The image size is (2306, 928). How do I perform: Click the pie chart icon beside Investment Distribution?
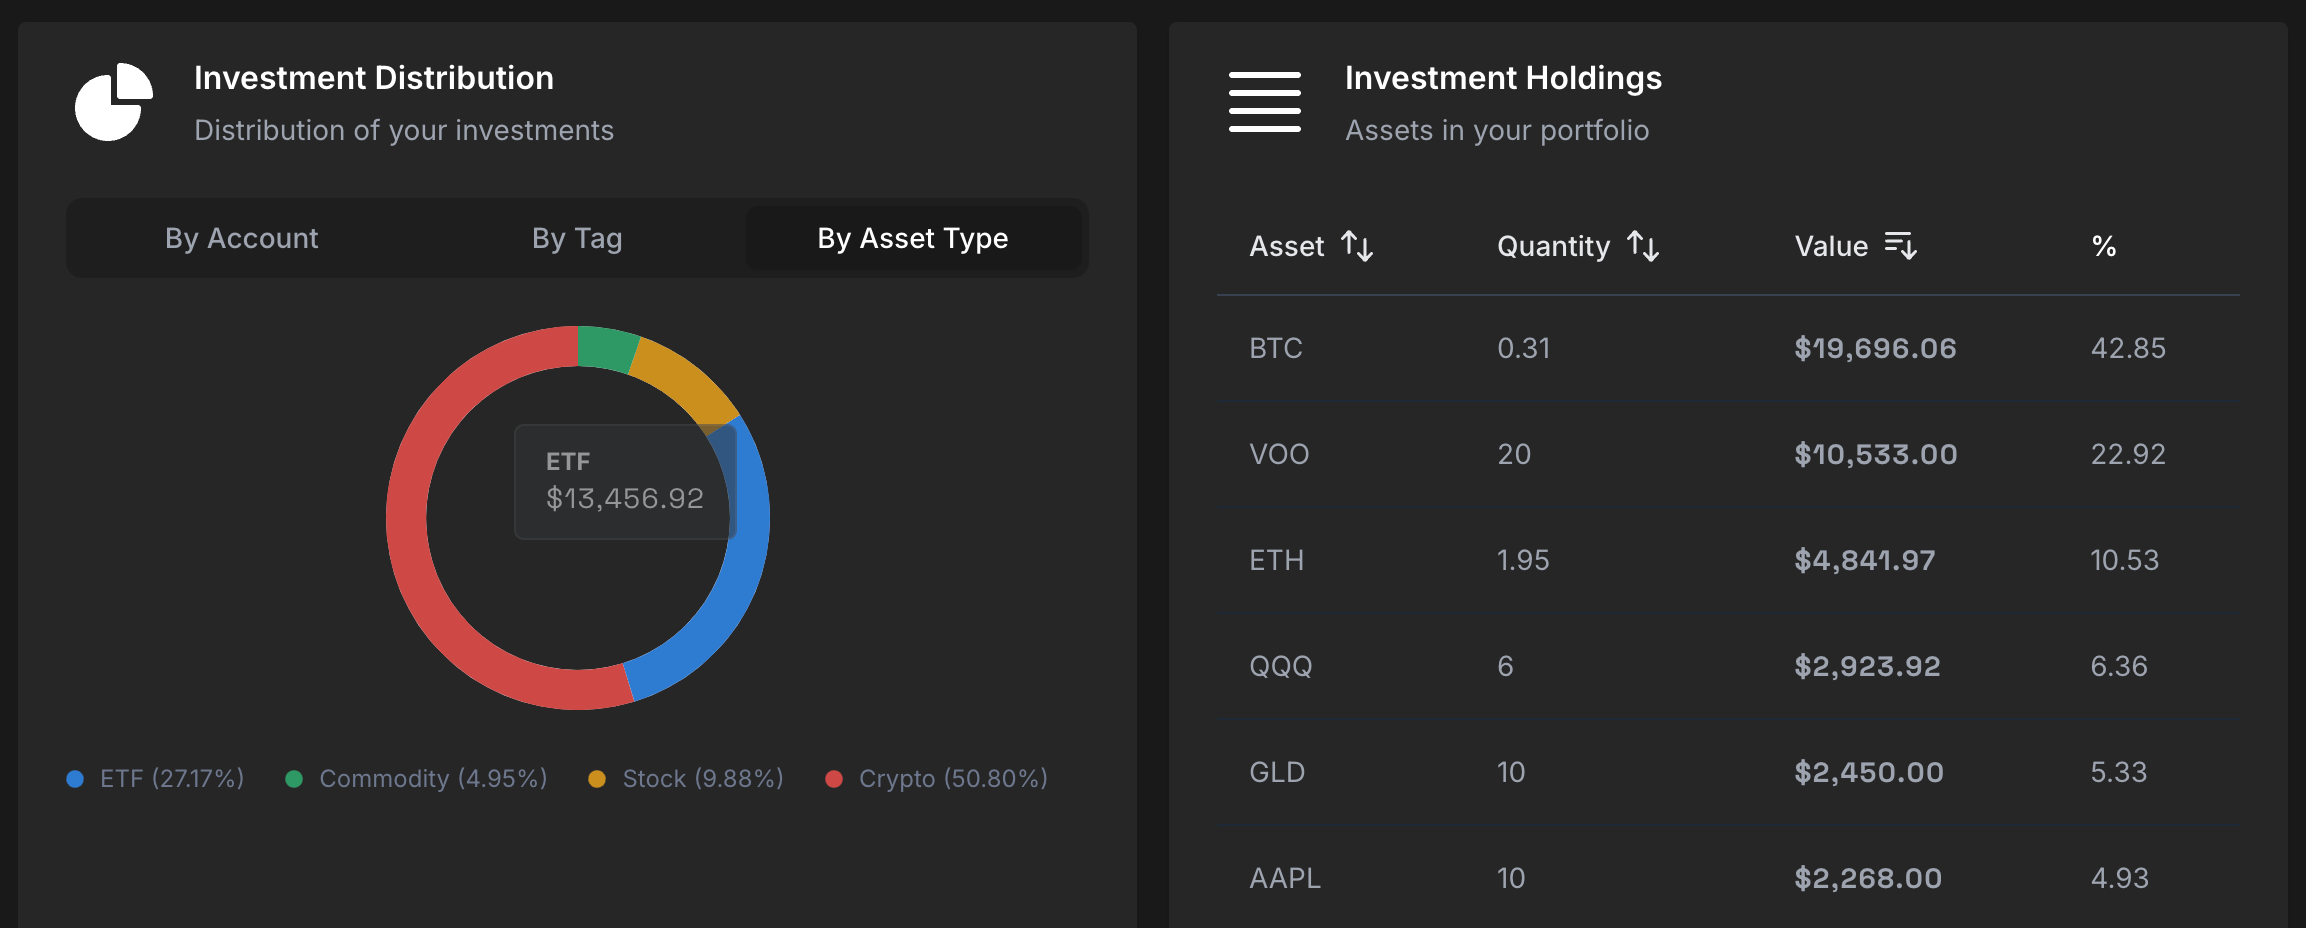pos(113,101)
